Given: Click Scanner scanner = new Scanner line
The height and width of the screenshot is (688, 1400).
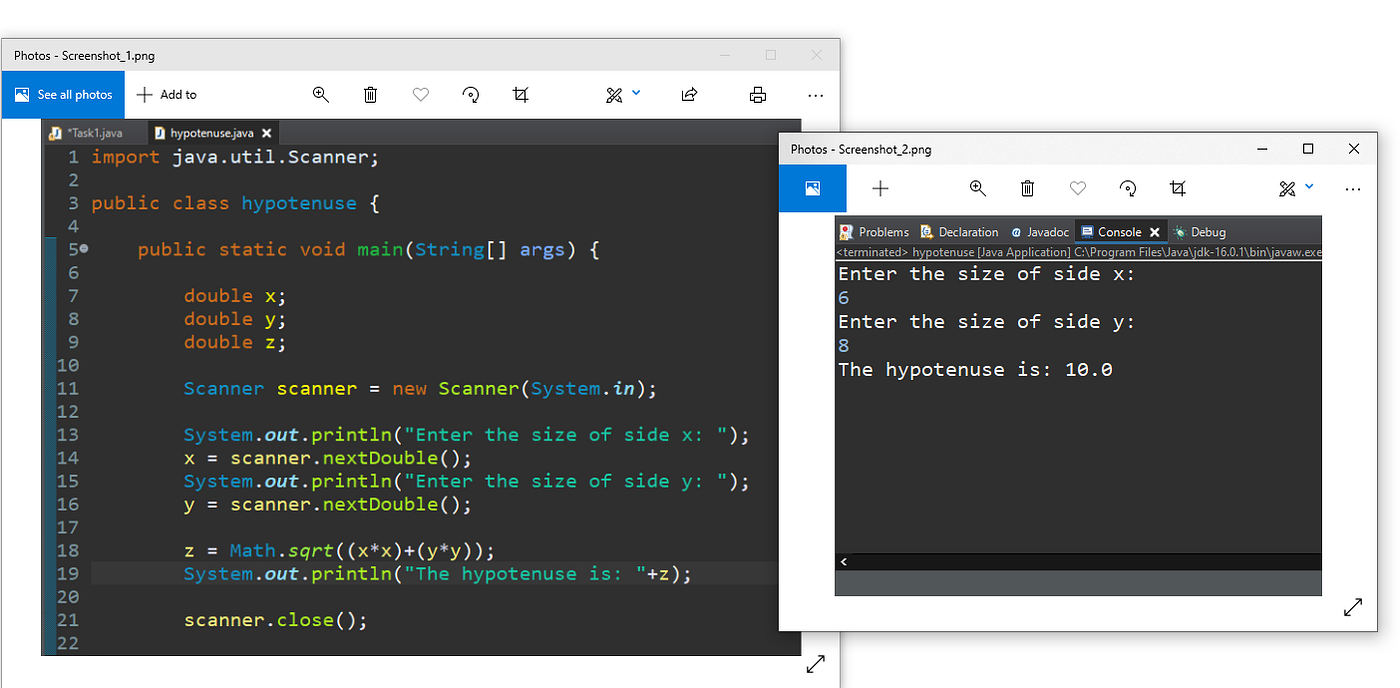Looking at the screenshot, I should [420, 389].
